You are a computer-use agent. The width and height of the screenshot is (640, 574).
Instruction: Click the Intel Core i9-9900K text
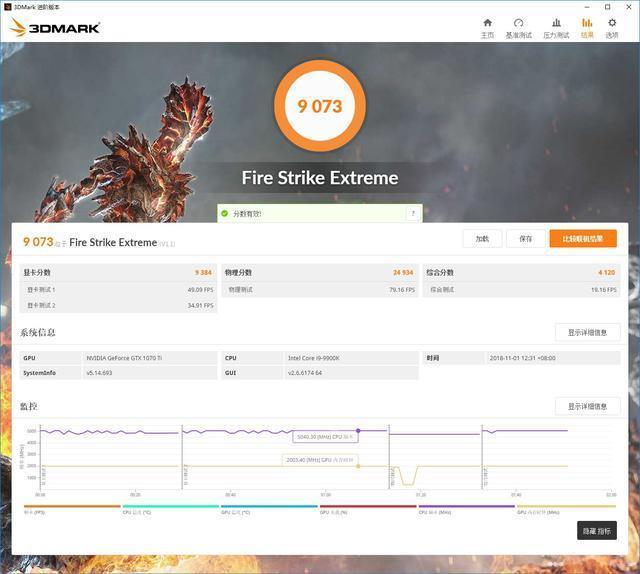(x=313, y=358)
